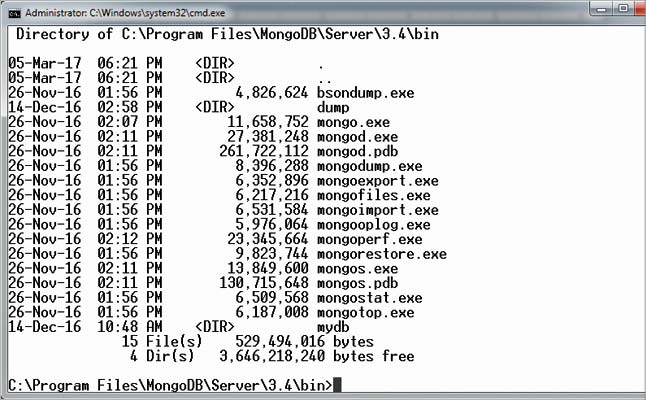Click the size value 130,715,648

[x=264, y=283]
